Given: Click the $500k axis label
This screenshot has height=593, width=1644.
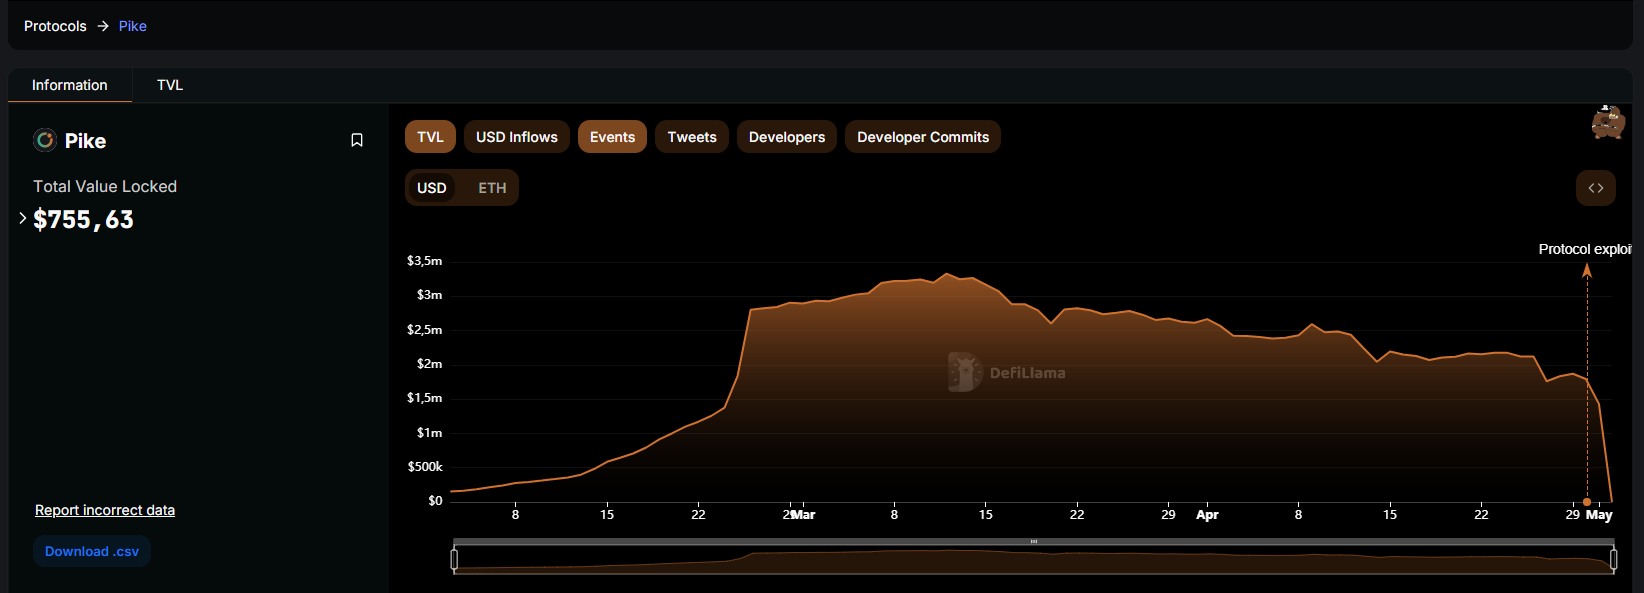Looking at the screenshot, I should (x=425, y=467).
